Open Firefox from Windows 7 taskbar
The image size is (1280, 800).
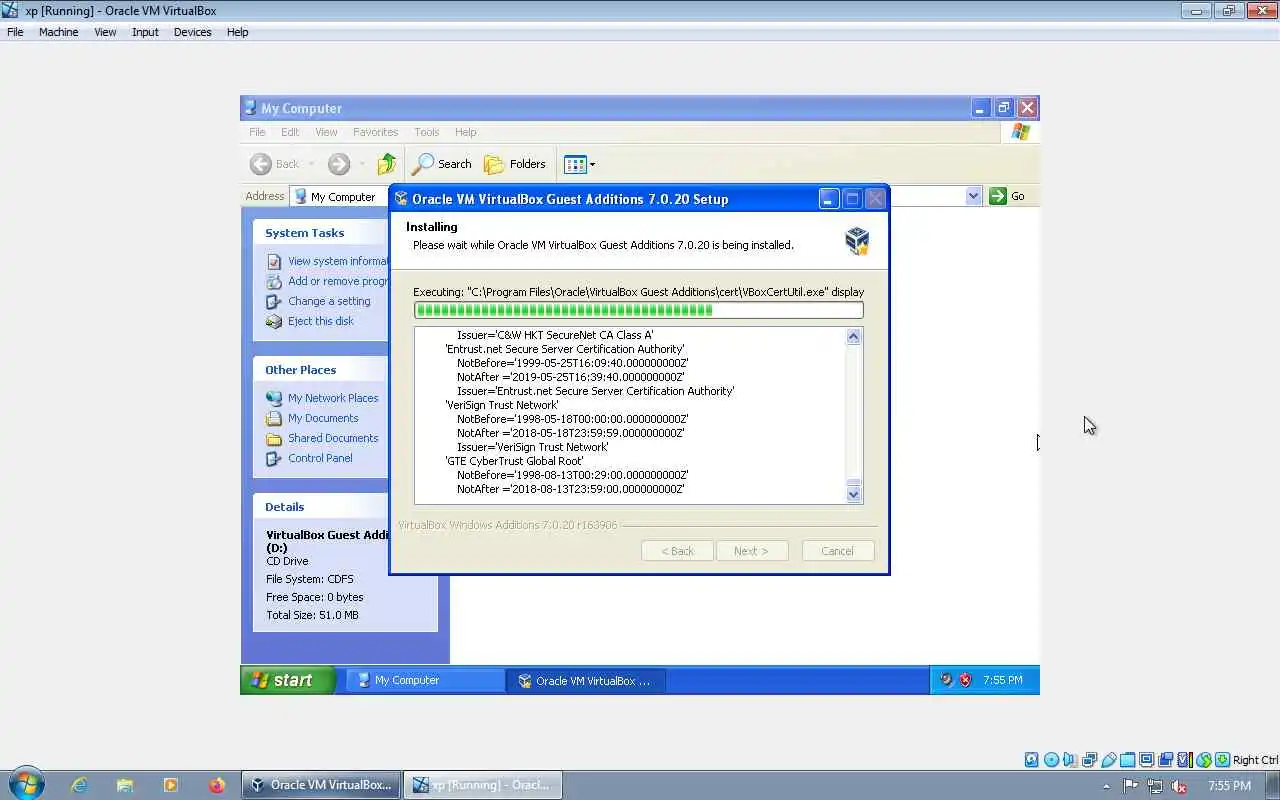click(x=217, y=785)
